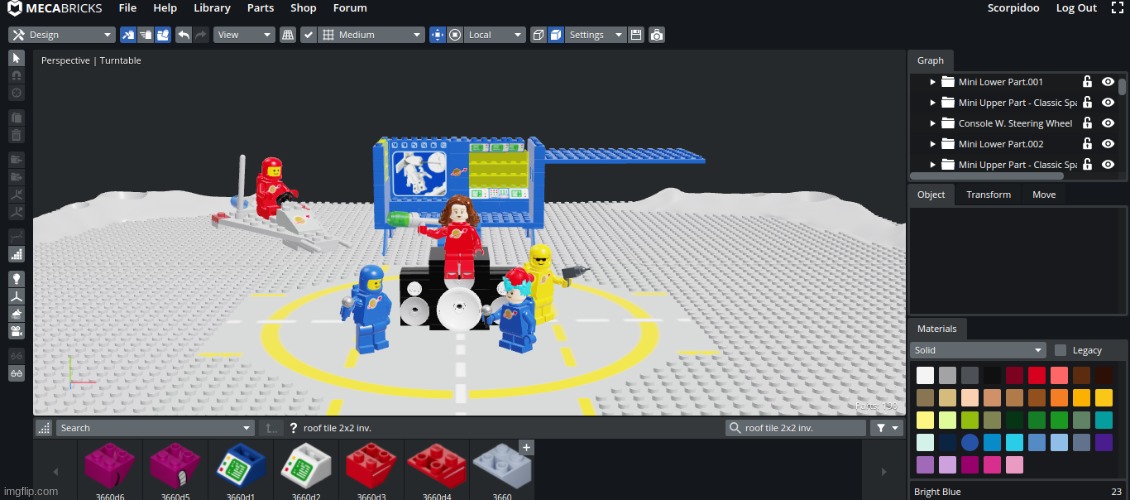Switch to wireframe cube display mode
1130x500 pixels.
(538, 35)
